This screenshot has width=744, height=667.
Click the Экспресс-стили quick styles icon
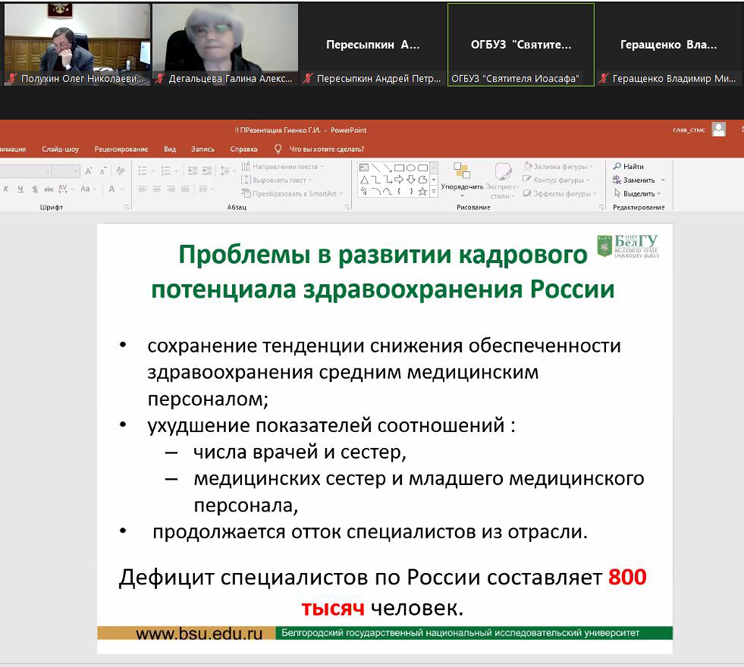click(x=503, y=172)
